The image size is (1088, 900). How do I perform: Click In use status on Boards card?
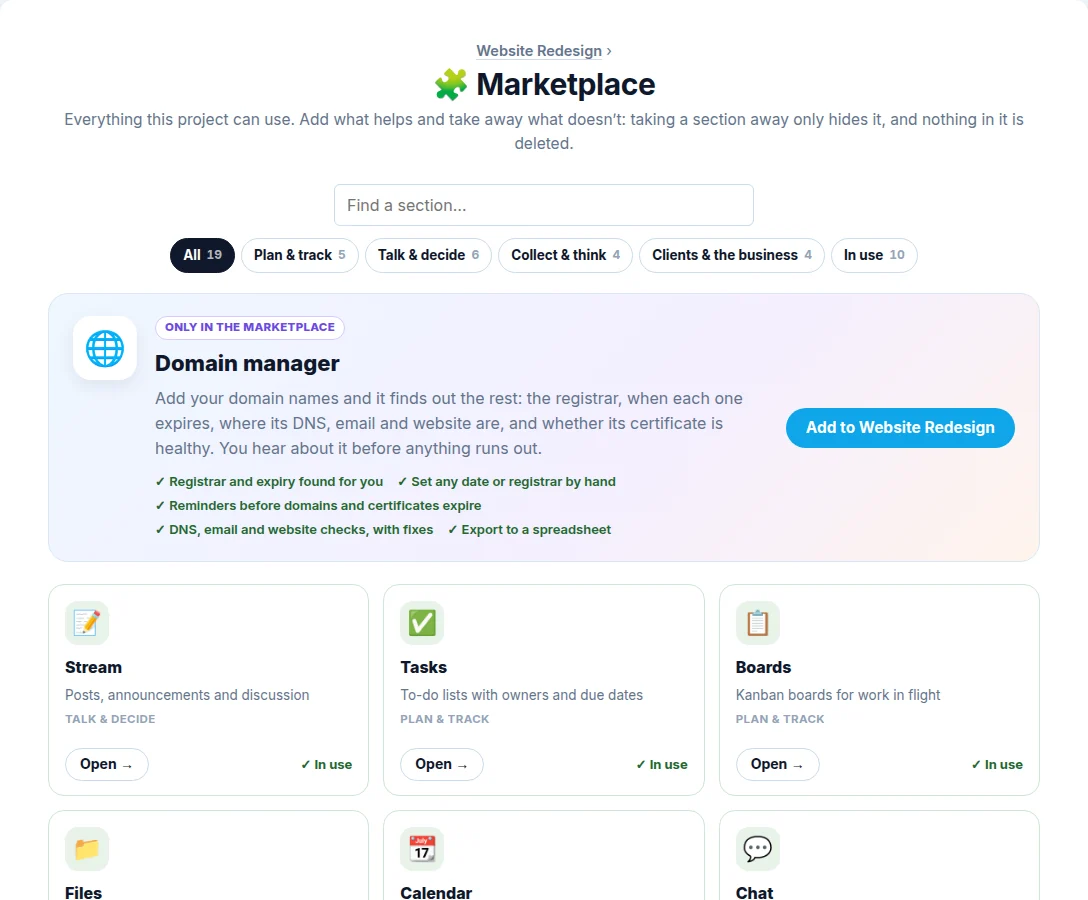point(997,765)
